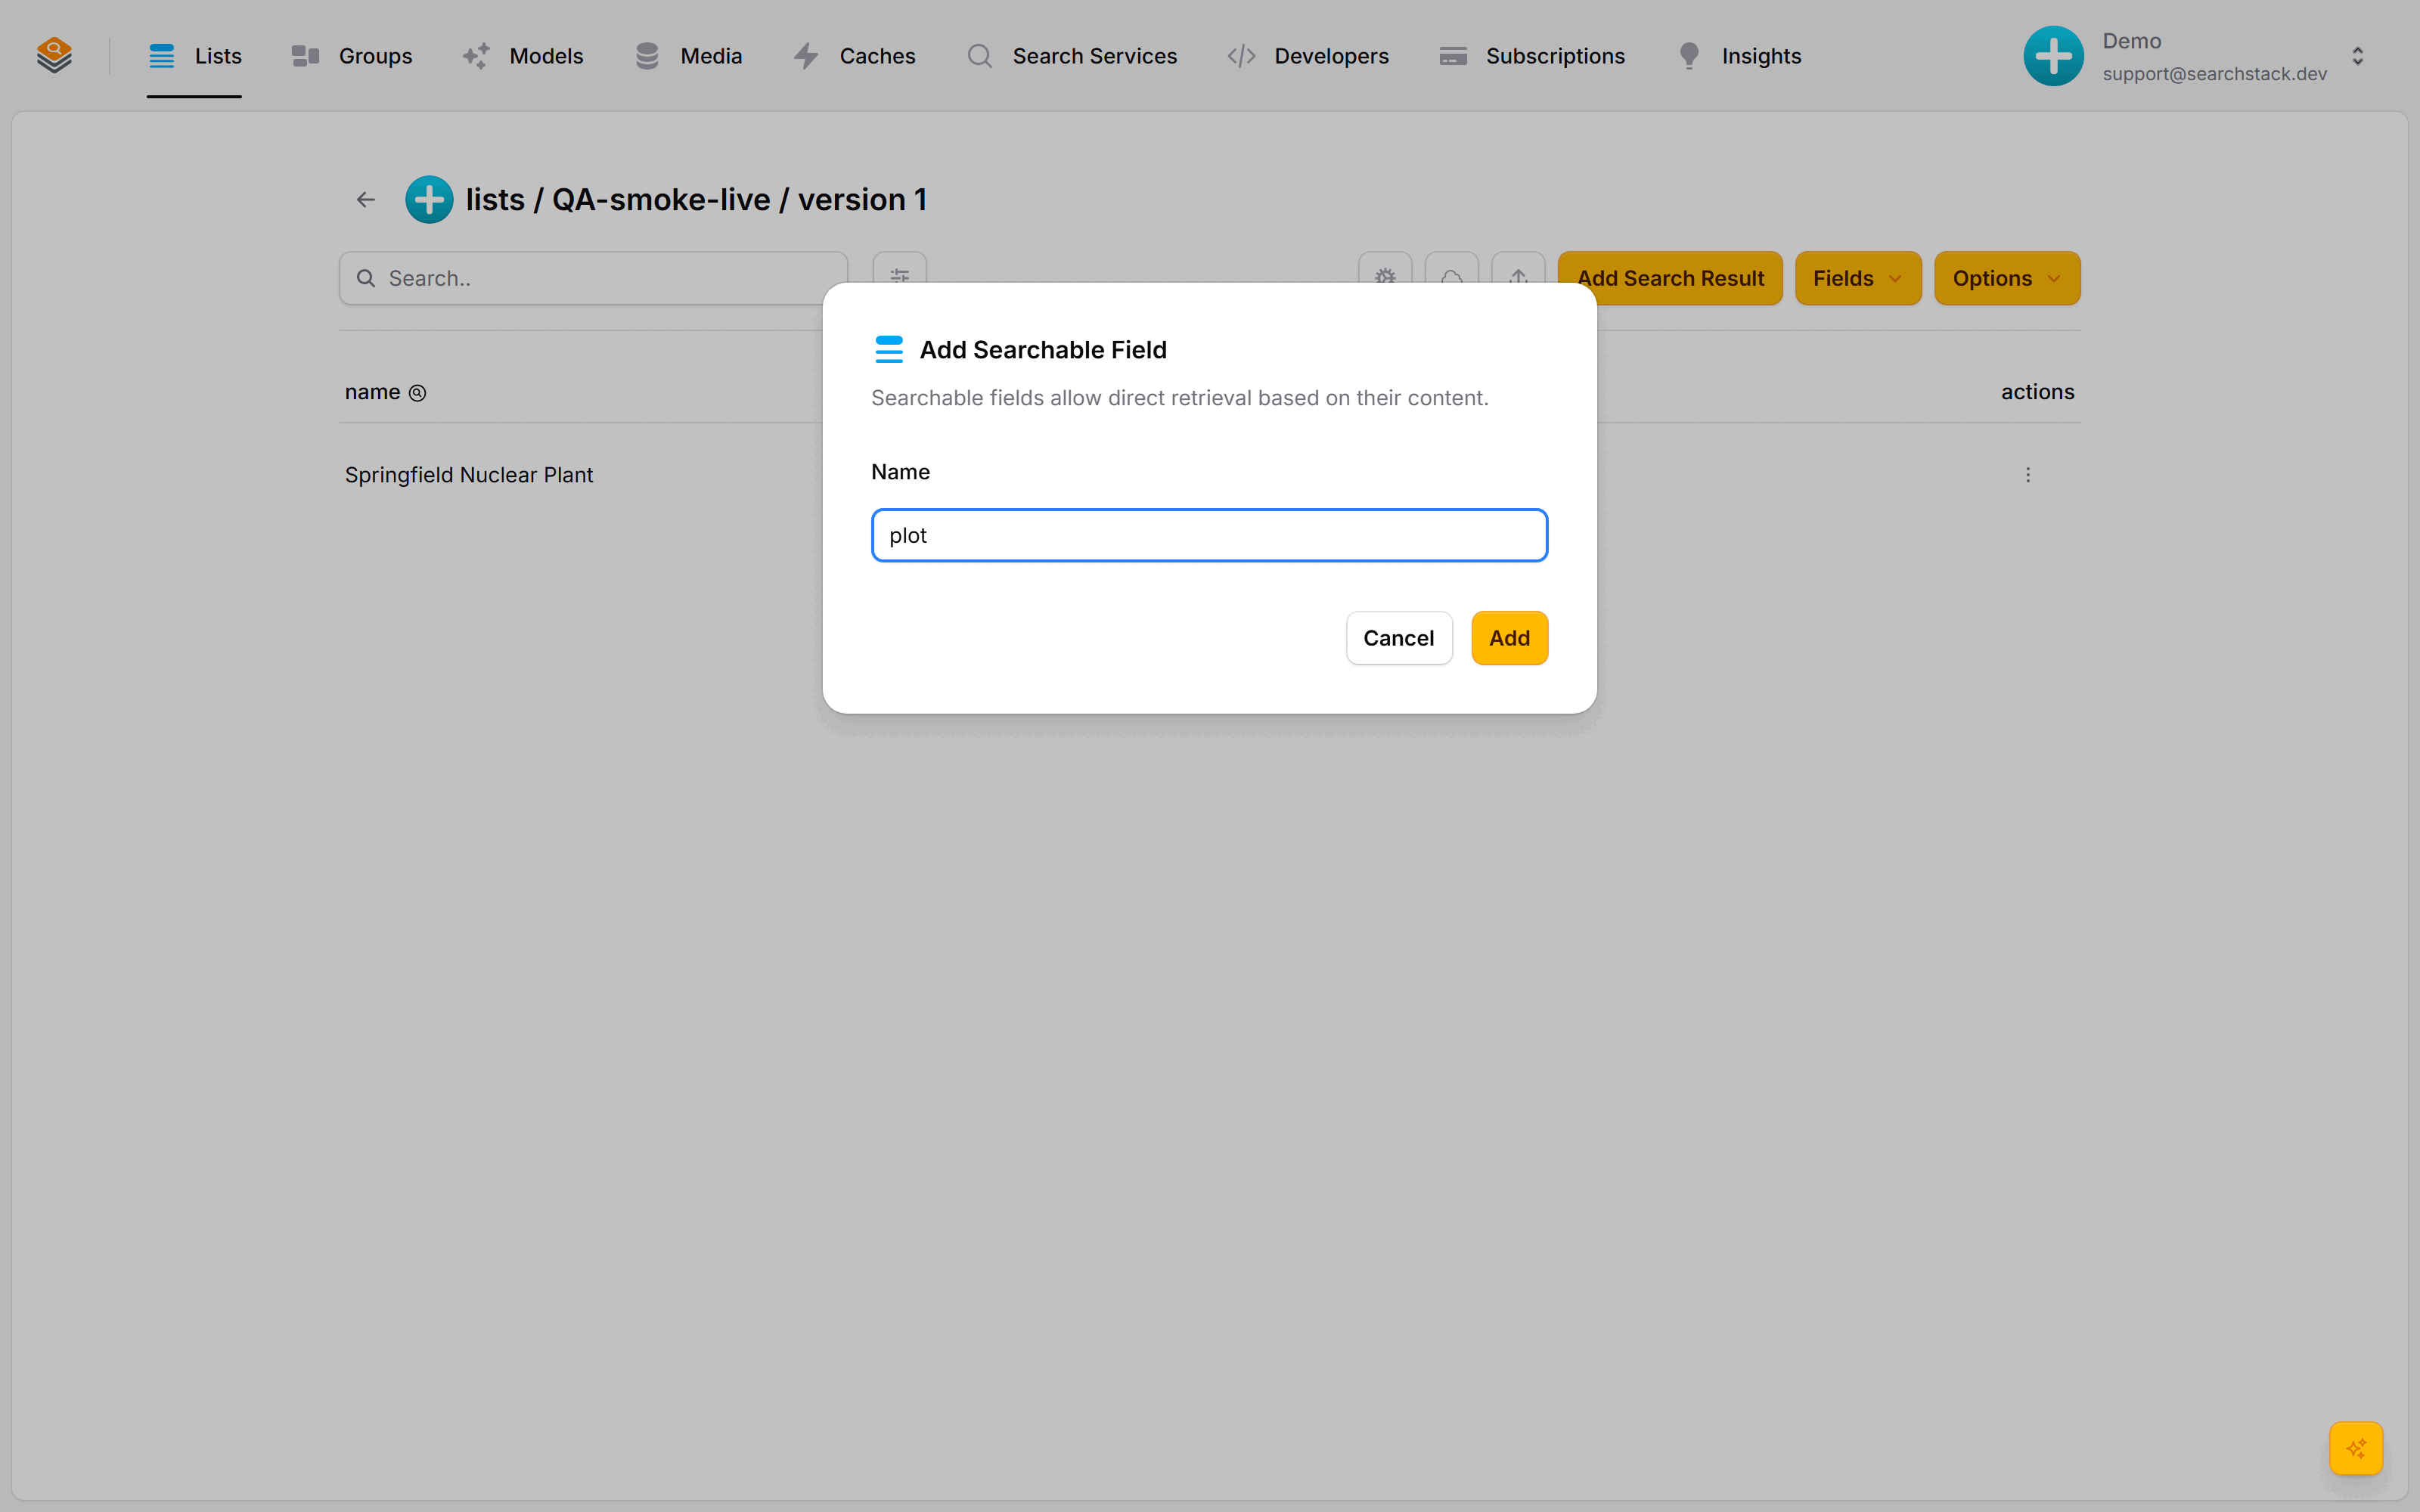Click the back arrow icon
Image resolution: width=2420 pixels, height=1512 pixels.
click(x=366, y=200)
